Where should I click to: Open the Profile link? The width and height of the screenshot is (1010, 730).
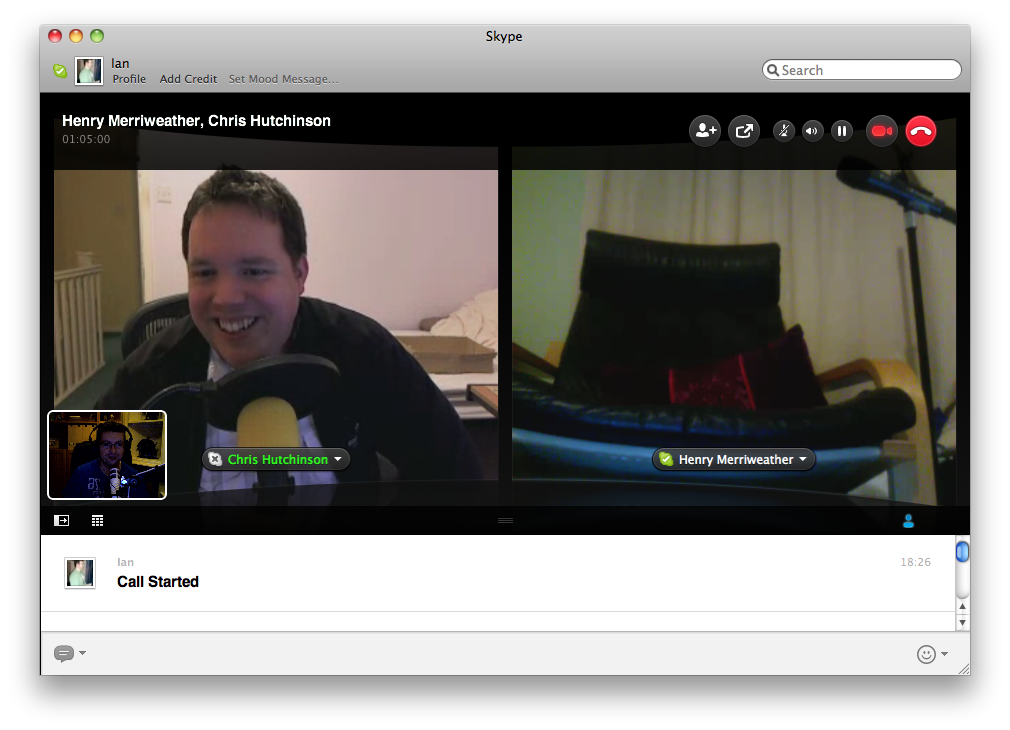click(x=129, y=79)
